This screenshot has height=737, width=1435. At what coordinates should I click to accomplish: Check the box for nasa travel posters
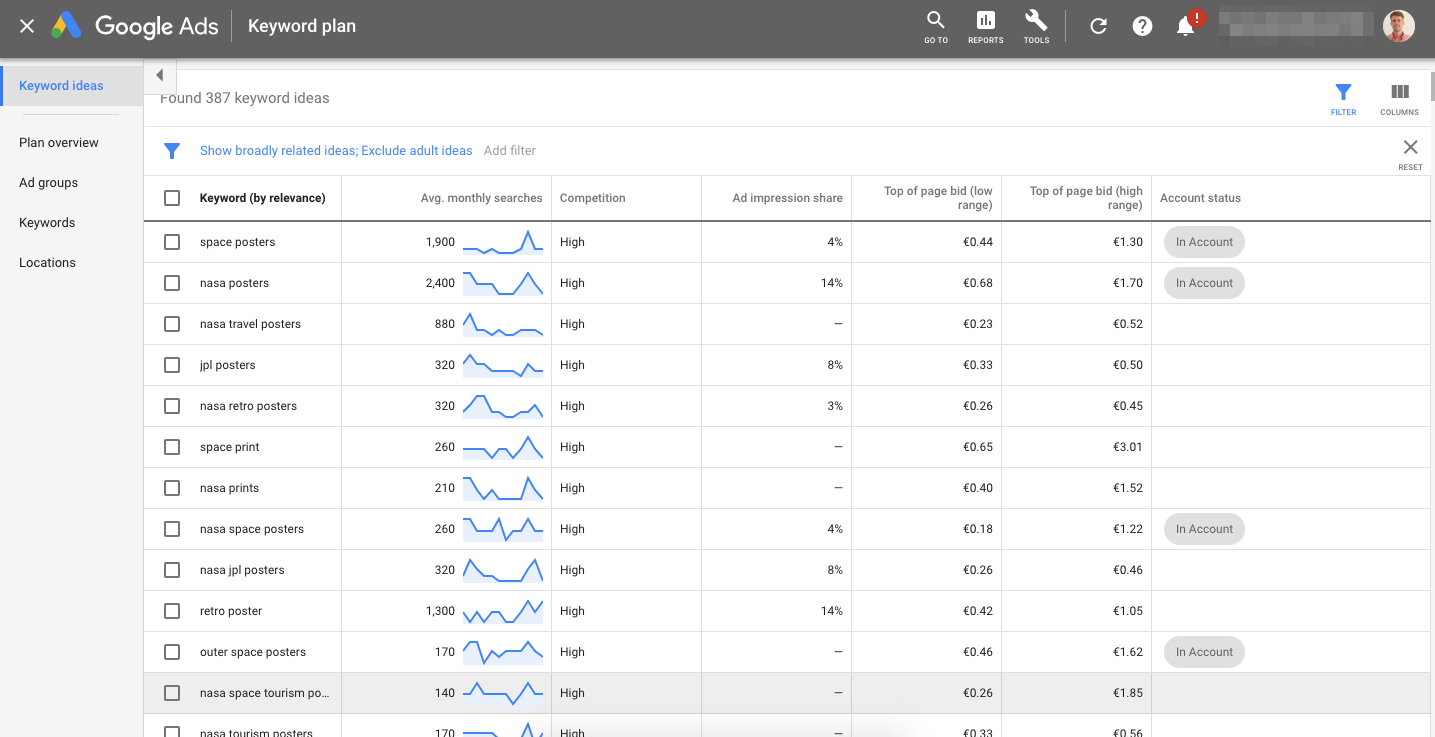[x=172, y=324]
